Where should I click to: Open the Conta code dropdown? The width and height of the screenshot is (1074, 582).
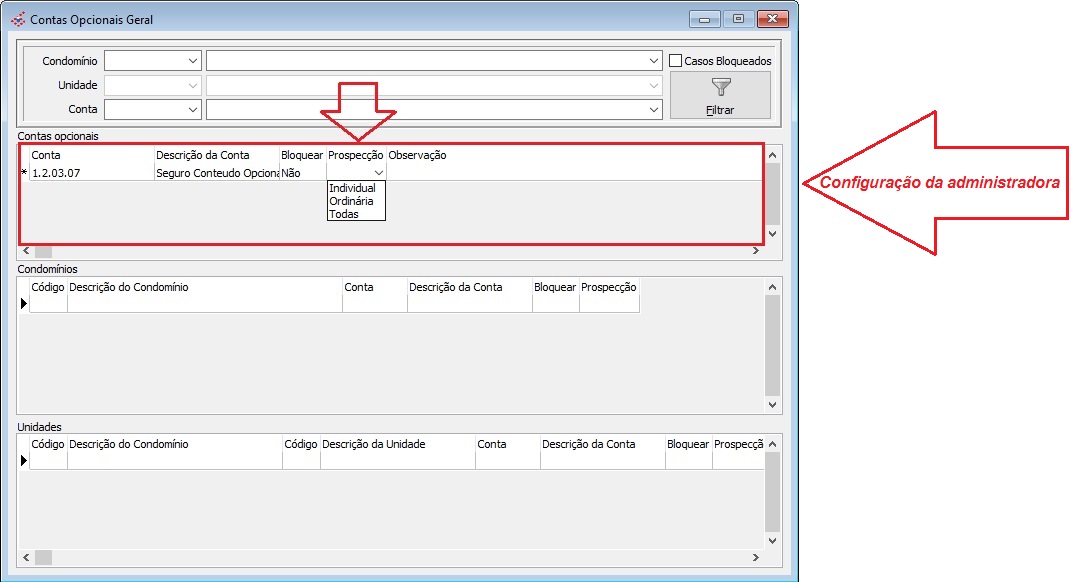click(192, 108)
